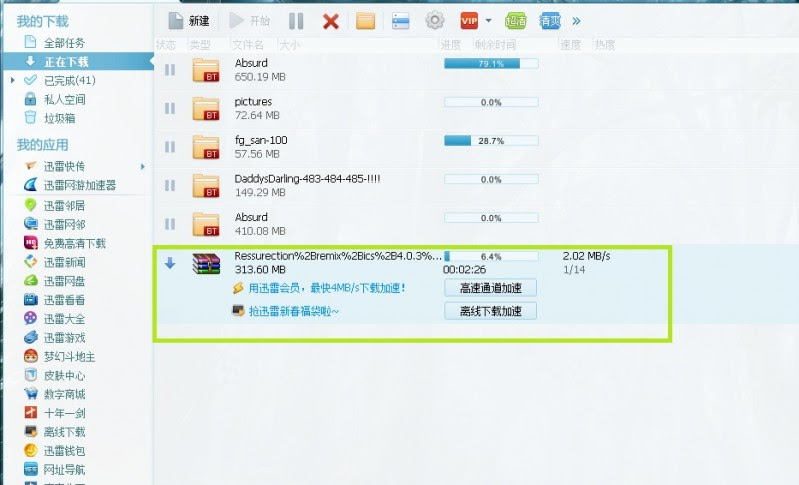The height and width of the screenshot is (485, 799).
Task: Click the RAR archive icon of Ressurection task
Action: [206, 263]
